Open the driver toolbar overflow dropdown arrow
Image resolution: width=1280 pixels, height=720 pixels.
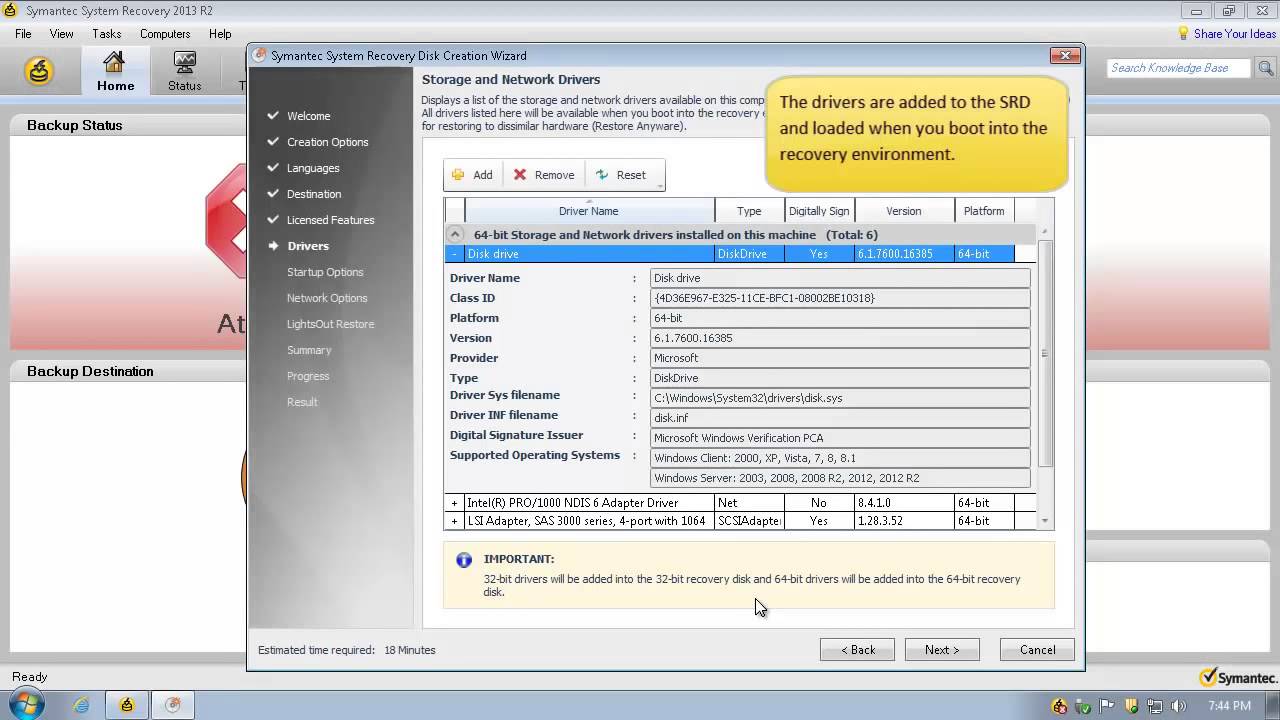(660, 186)
